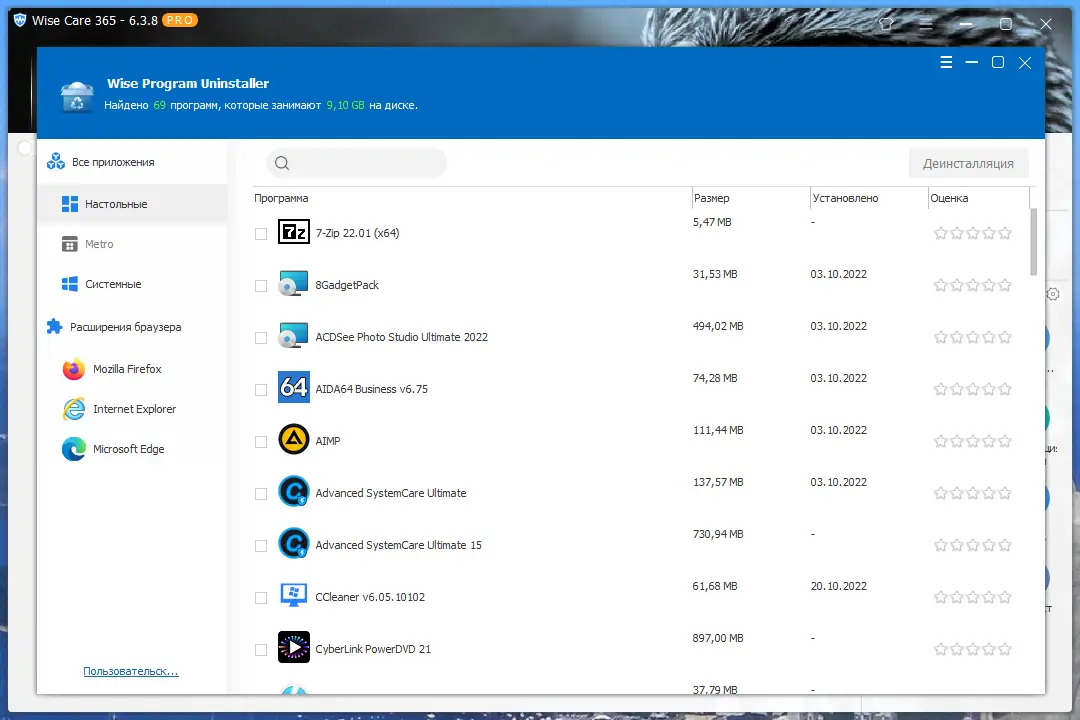The image size is (1080, 720).
Task: Open the Uninstaller hamburger menu icon
Action: pyautogui.click(x=946, y=63)
